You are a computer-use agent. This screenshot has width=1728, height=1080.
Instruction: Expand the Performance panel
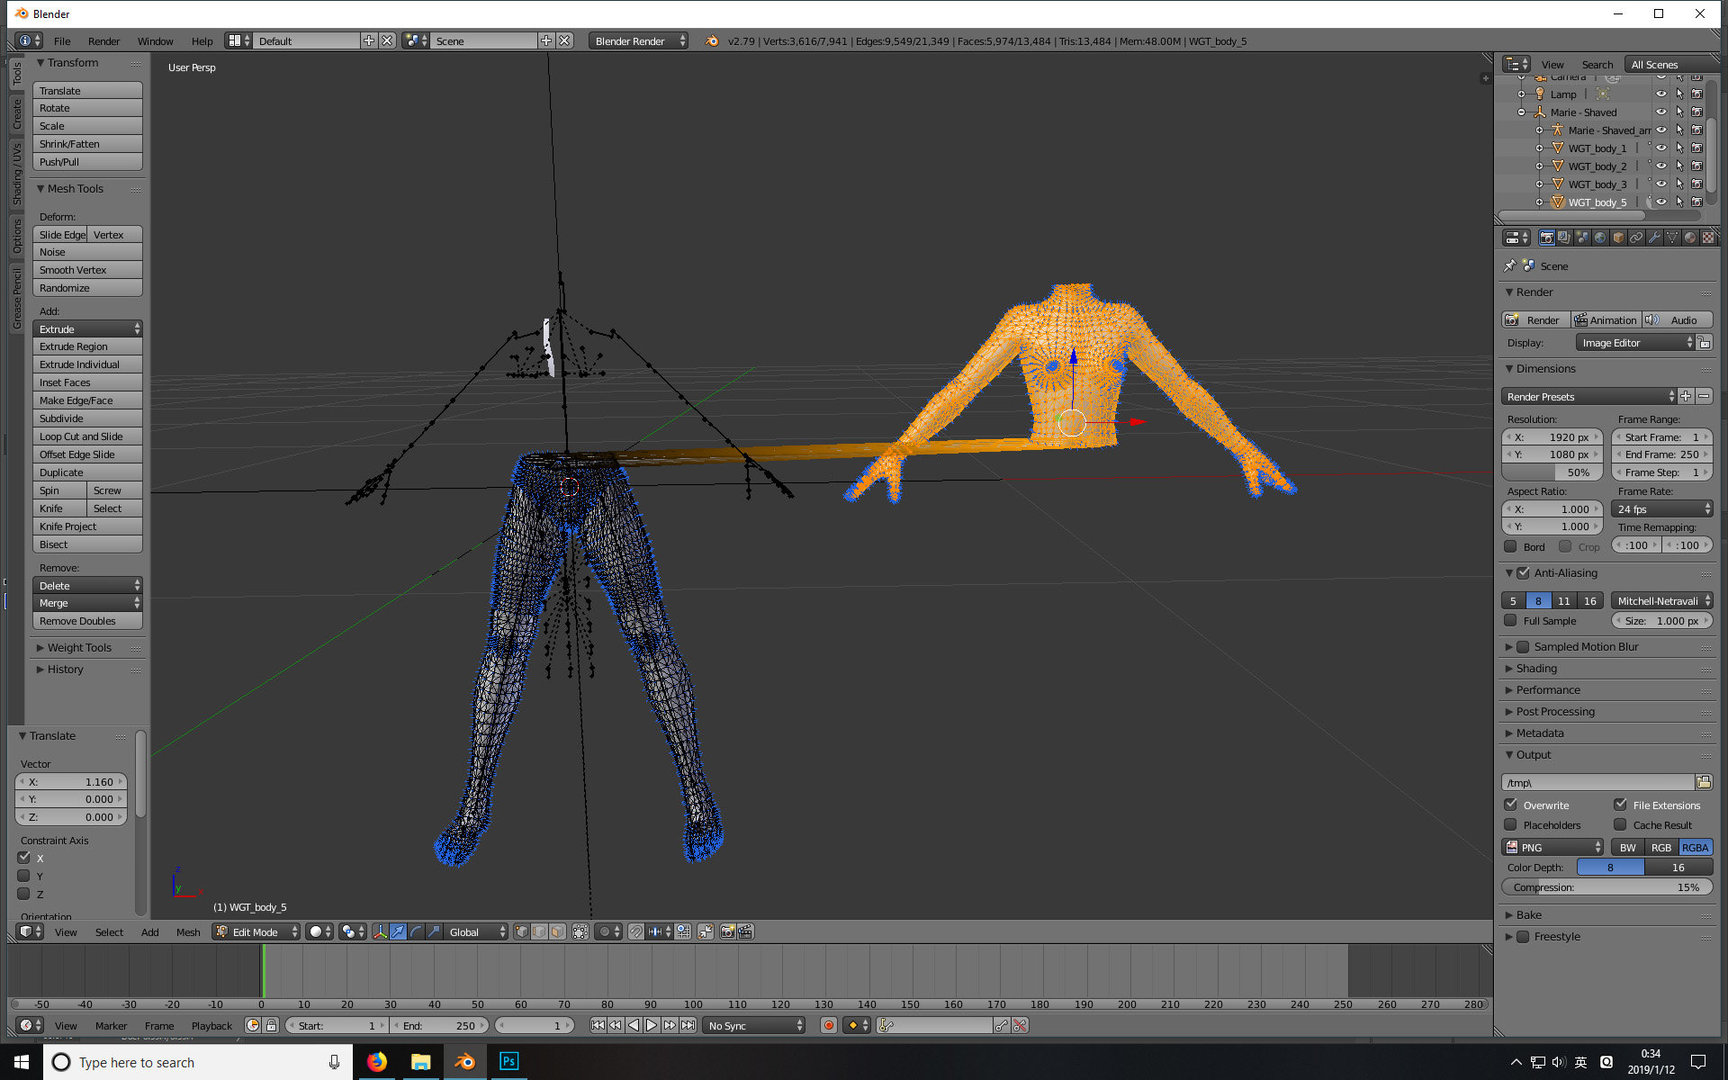[1547, 690]
